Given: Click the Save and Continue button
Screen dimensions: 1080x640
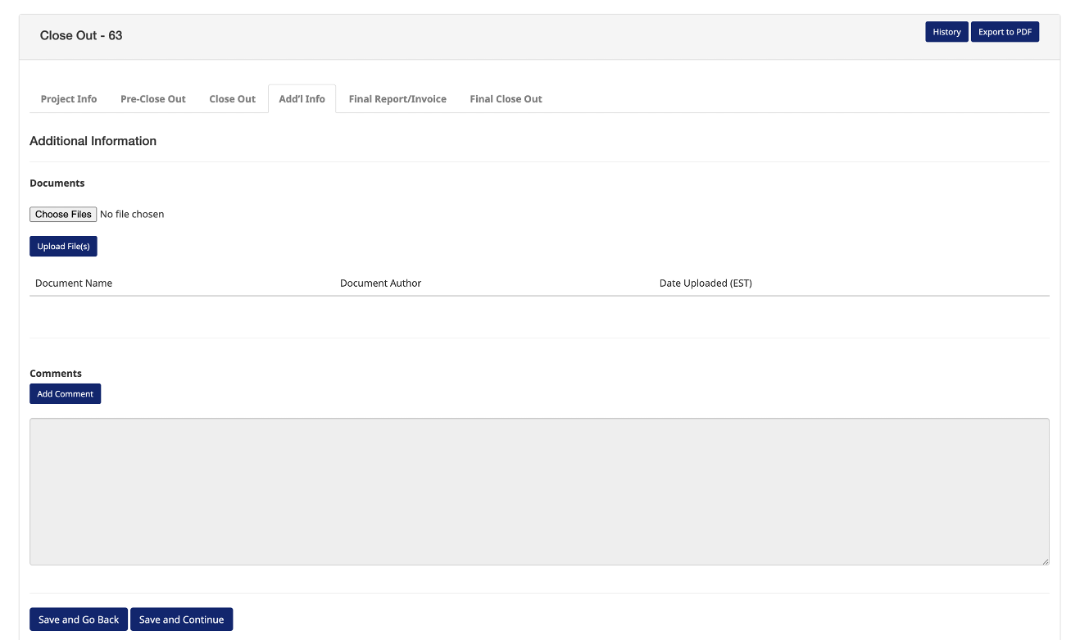Looking at the screenshot, I should [181, 620].
